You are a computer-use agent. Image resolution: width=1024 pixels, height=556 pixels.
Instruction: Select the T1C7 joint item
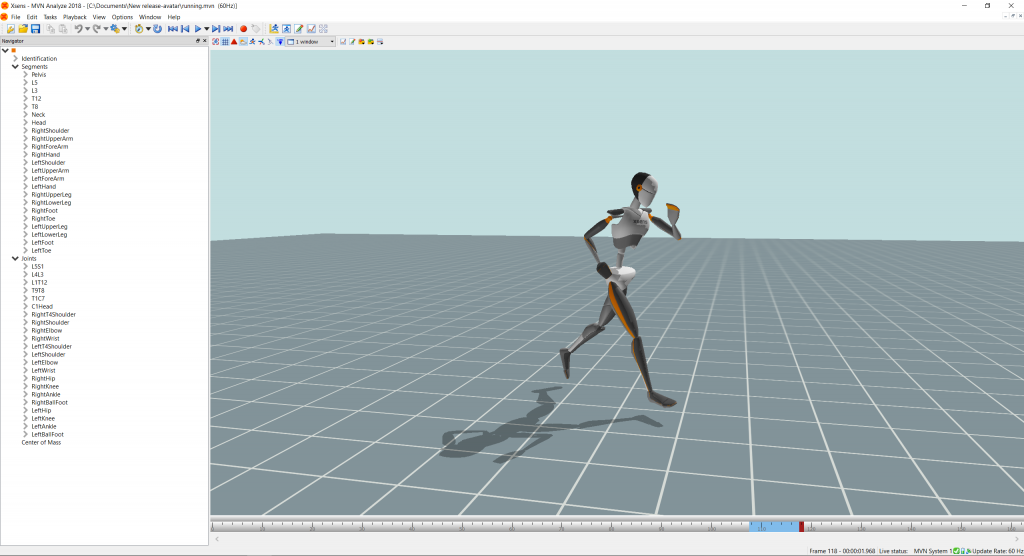pyautogui.click(x=38, y=299)
